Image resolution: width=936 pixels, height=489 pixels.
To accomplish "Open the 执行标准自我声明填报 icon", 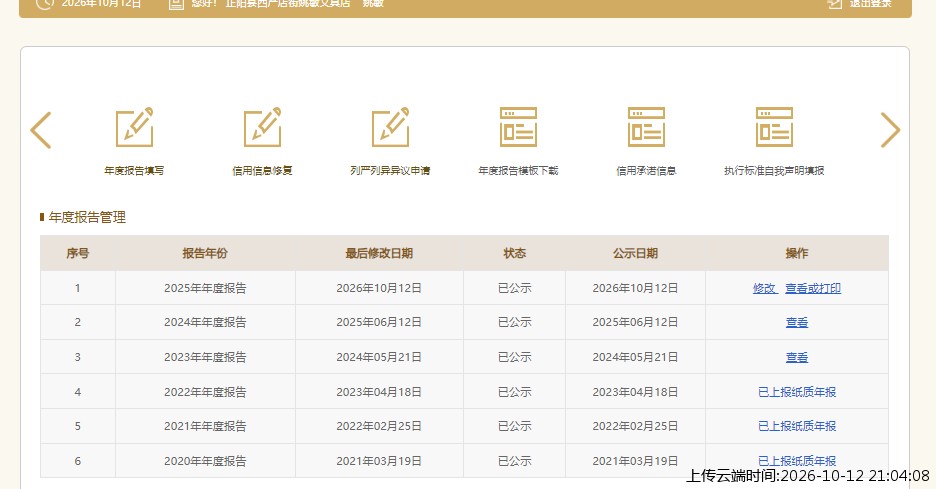I will pyautogui.click(x=774, y=127).
